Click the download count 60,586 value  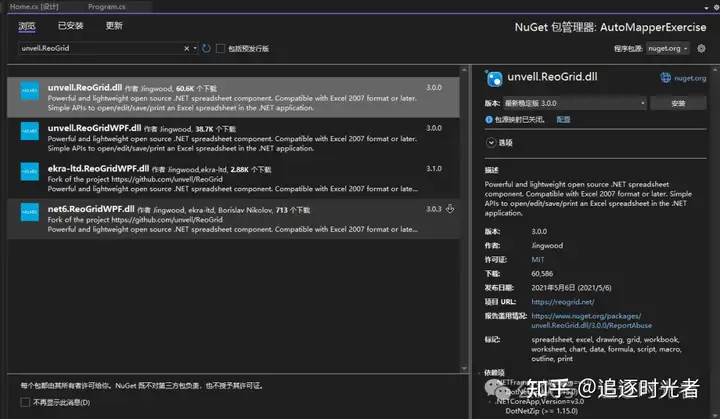pos(542,274)
